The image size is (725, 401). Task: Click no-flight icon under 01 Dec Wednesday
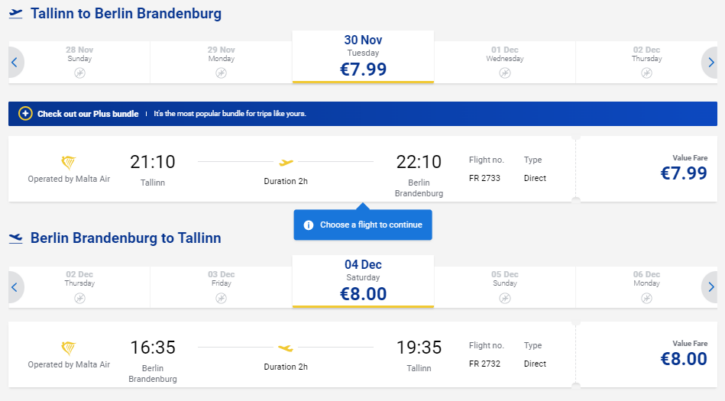505,73
